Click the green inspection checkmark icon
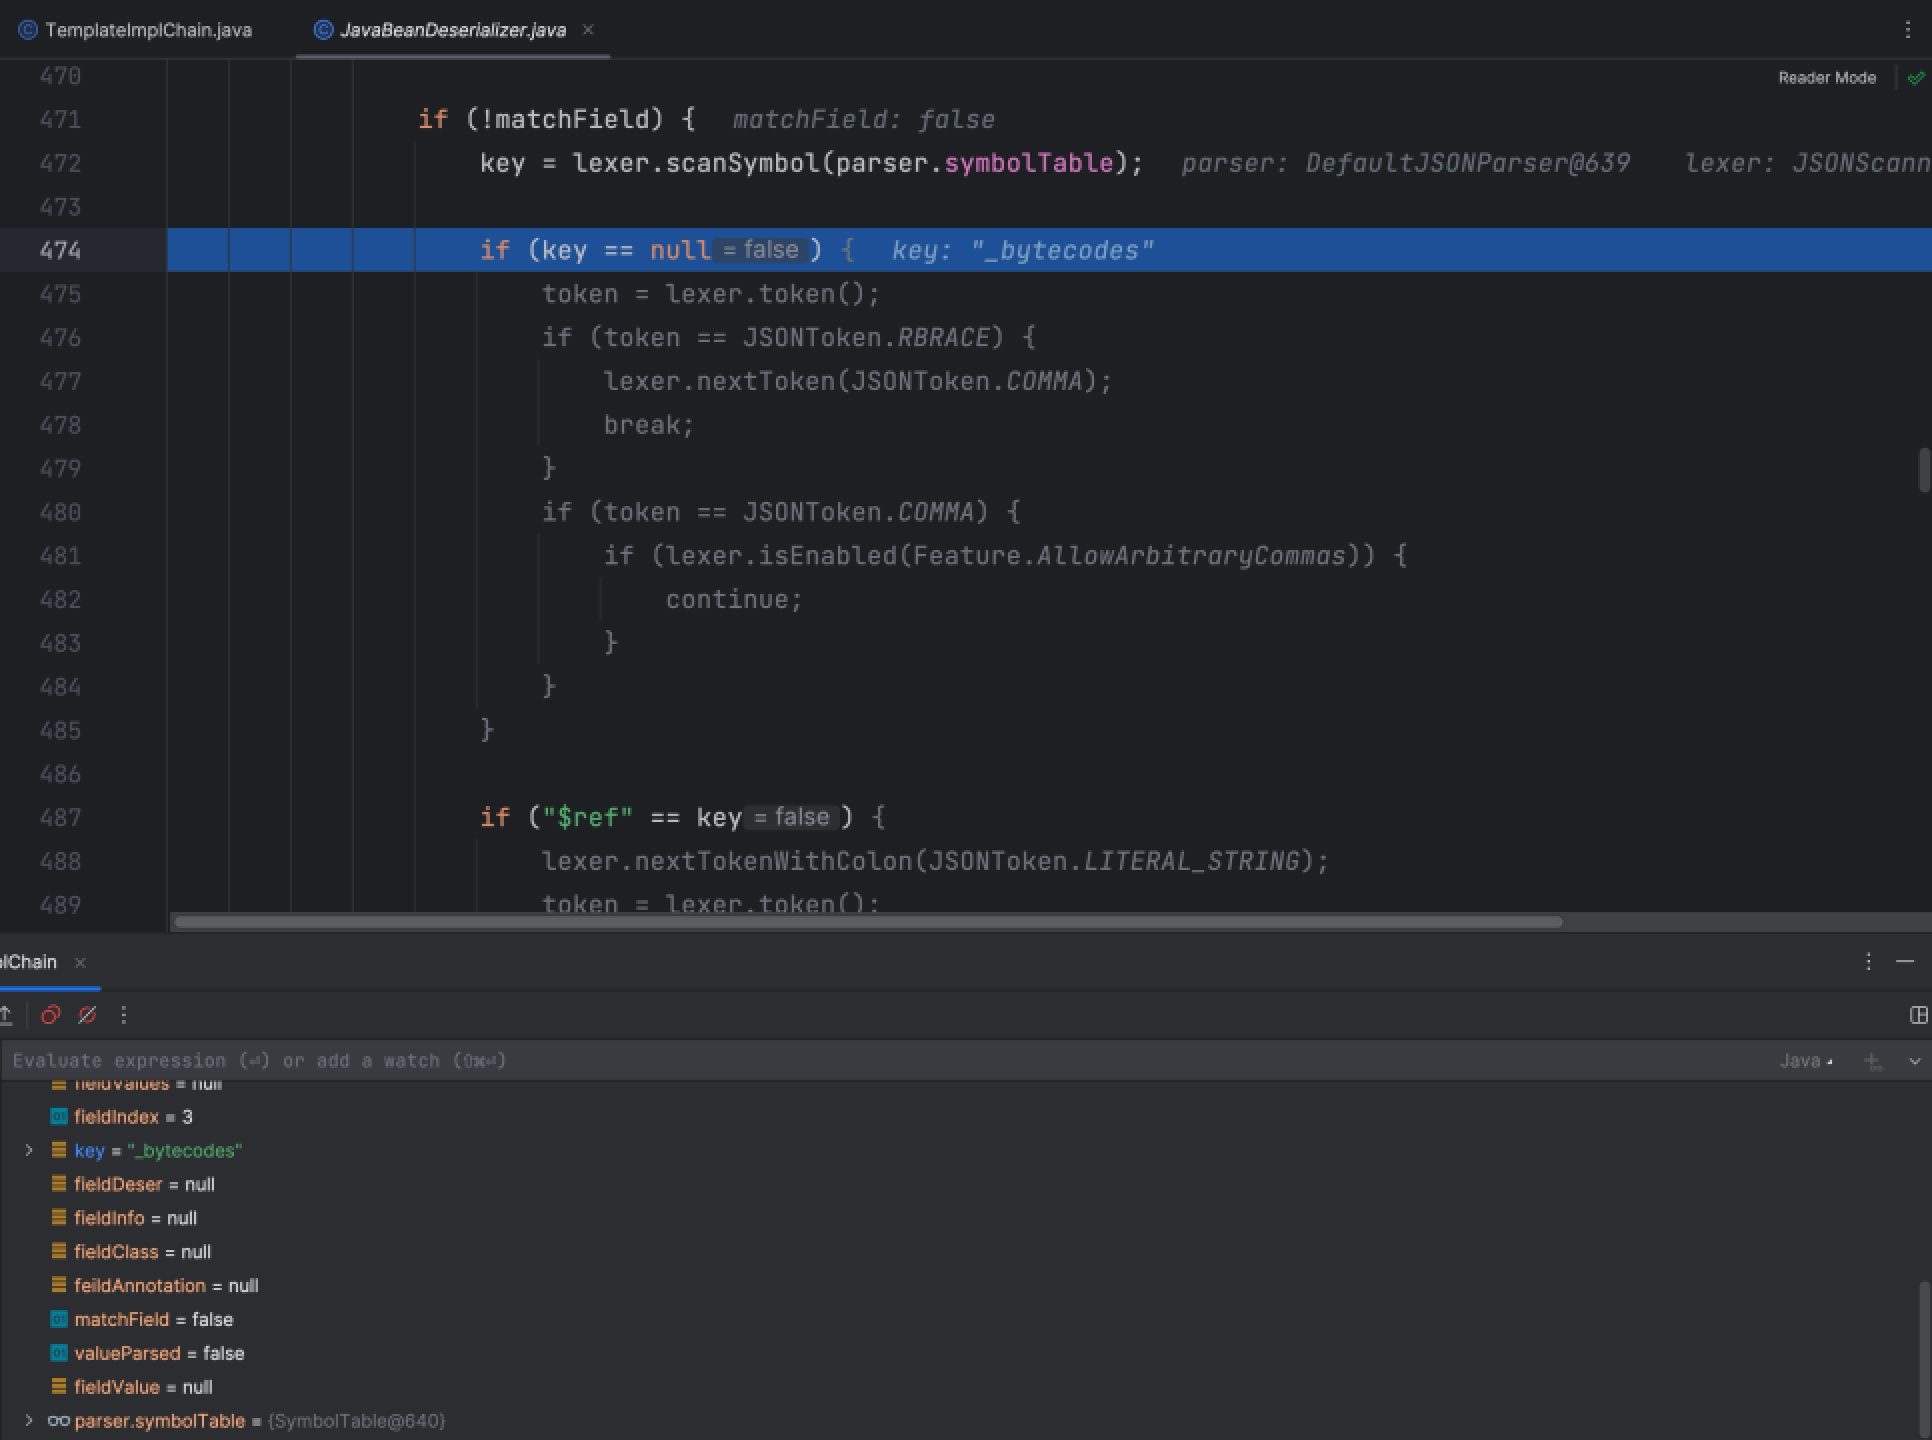The image size is (1932, 1440). pyautogui.click(x=1915, y=78)
